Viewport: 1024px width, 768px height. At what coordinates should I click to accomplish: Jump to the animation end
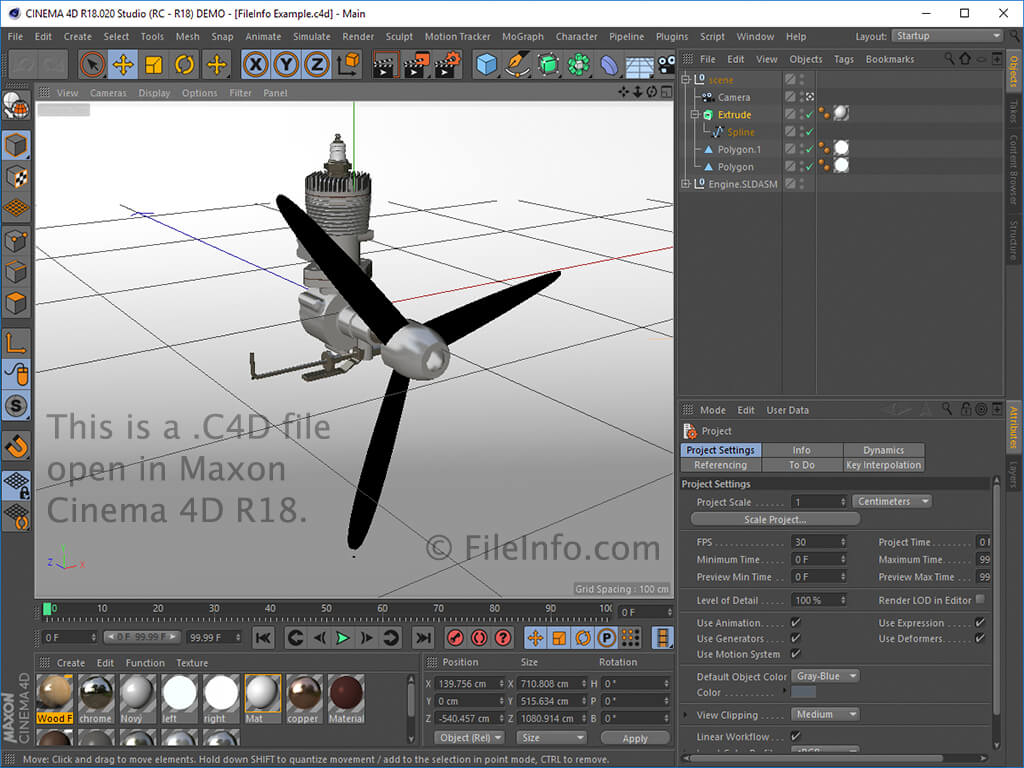click(423, 638)
